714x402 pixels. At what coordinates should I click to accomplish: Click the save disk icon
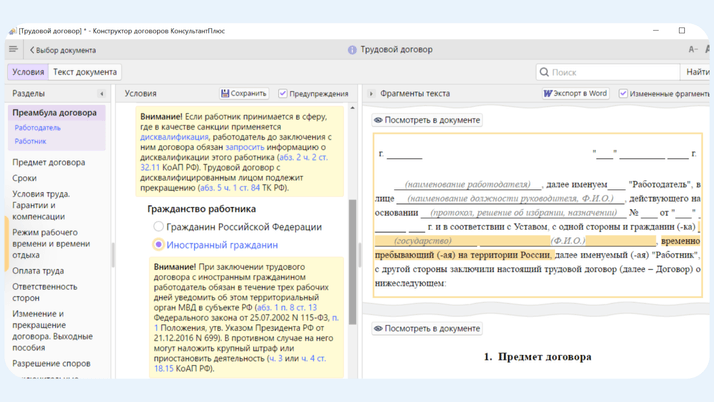[x=225, y=94]
